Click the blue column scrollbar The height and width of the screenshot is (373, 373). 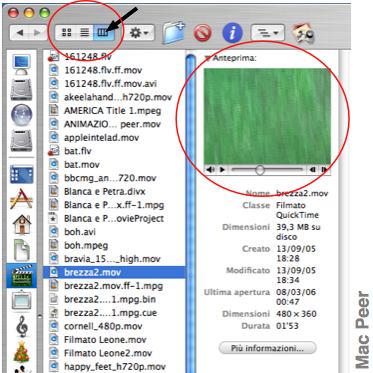(191, 213)
